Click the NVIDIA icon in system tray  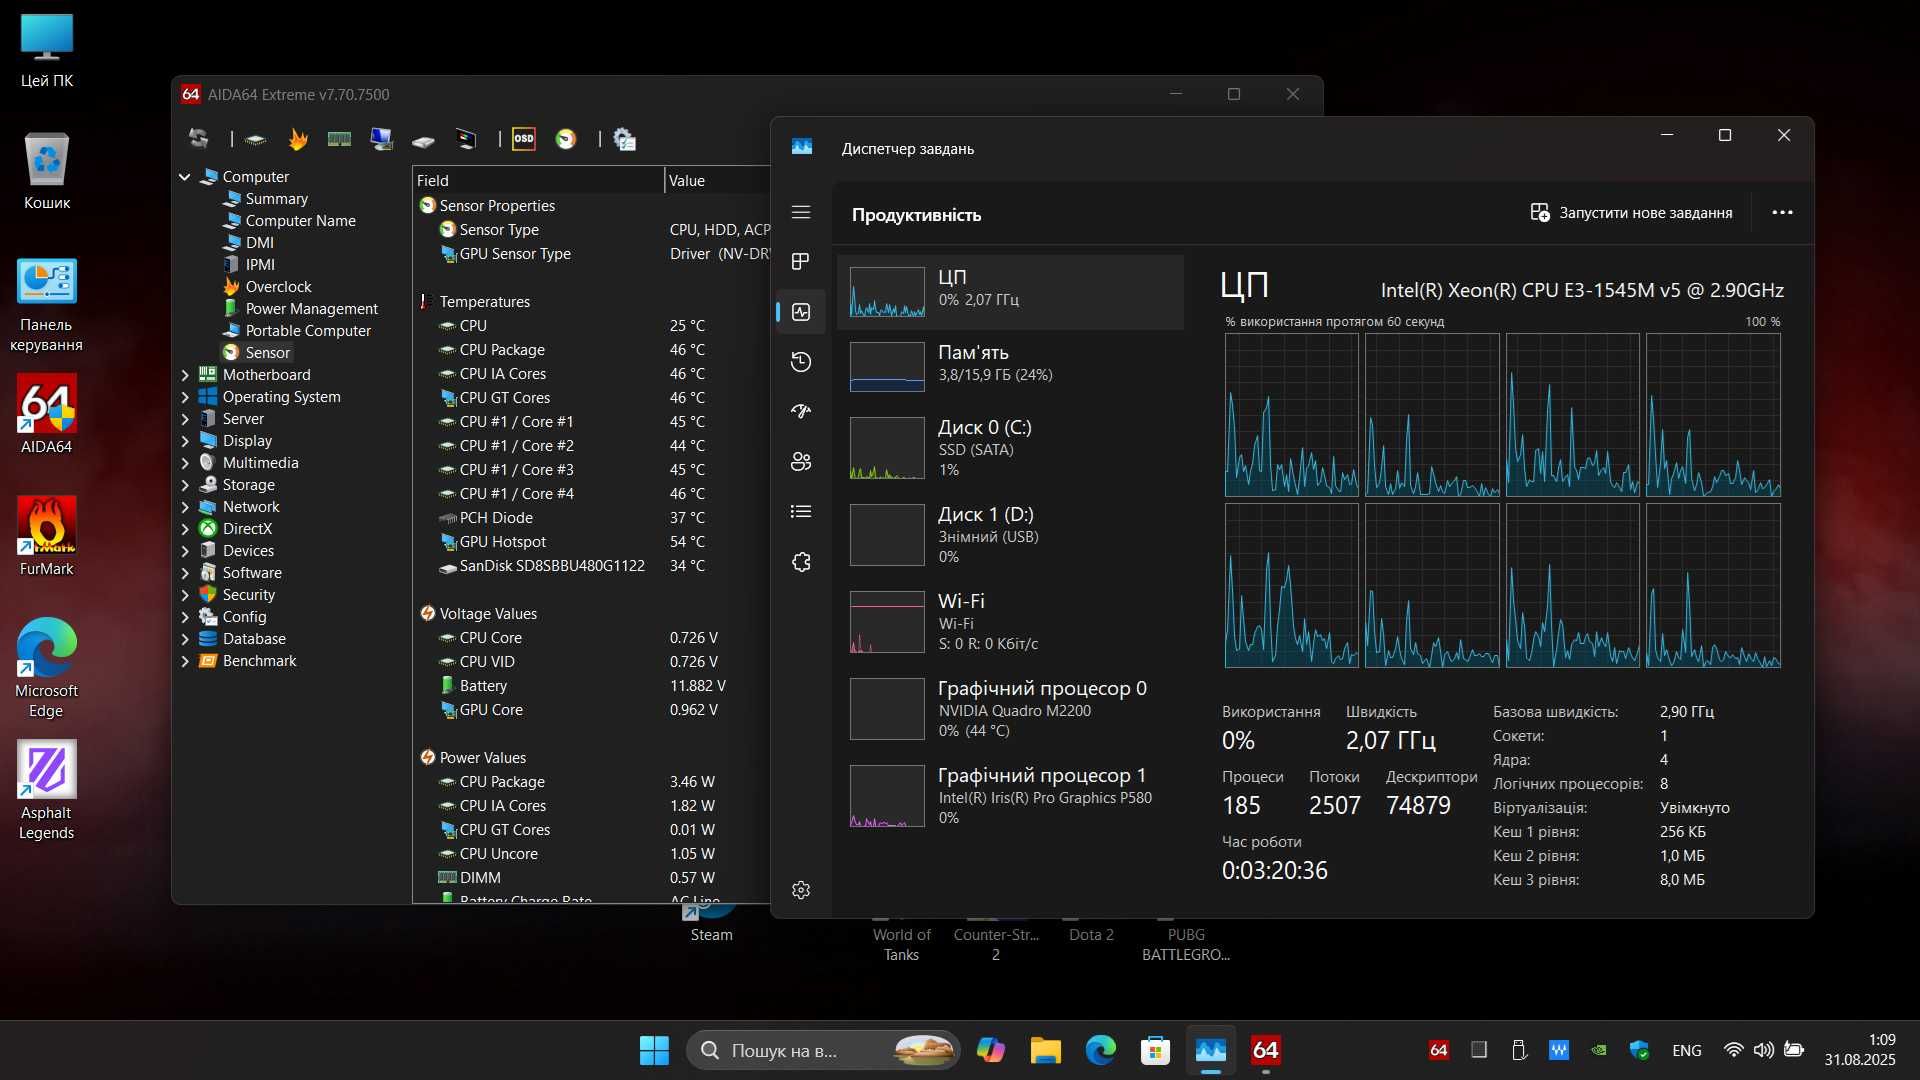(1599, 1050)
